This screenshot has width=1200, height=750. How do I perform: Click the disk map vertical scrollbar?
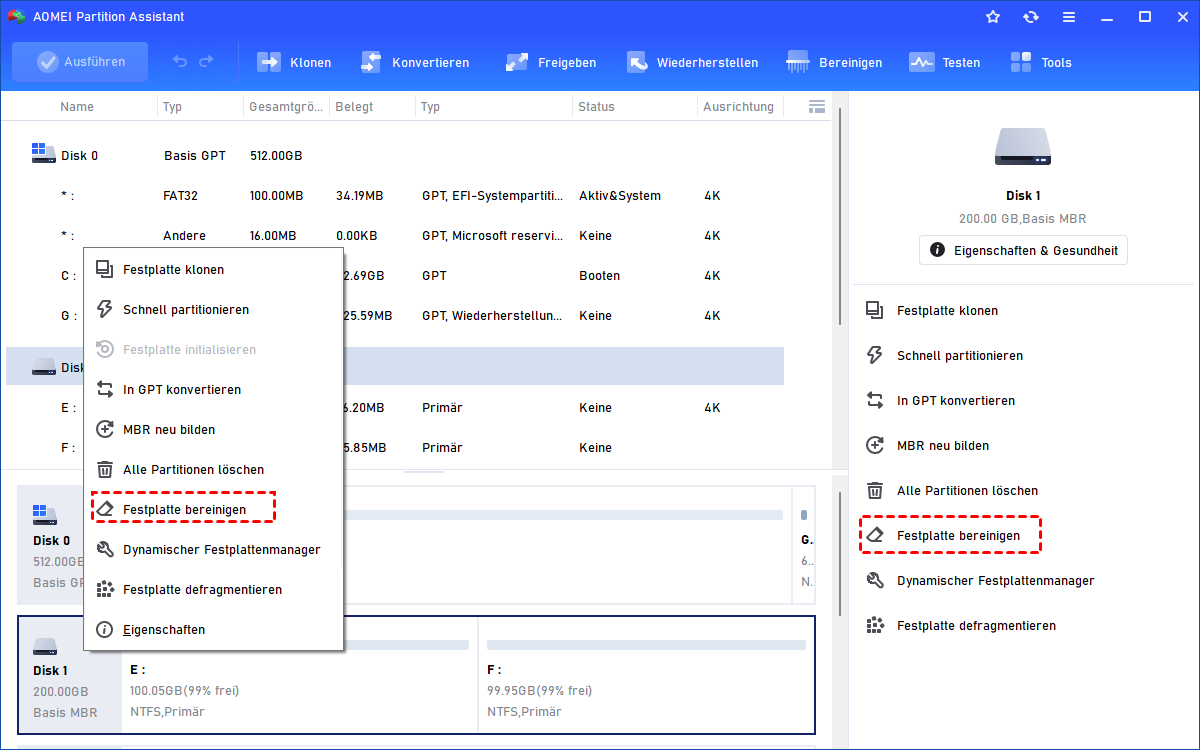point(841,555)
